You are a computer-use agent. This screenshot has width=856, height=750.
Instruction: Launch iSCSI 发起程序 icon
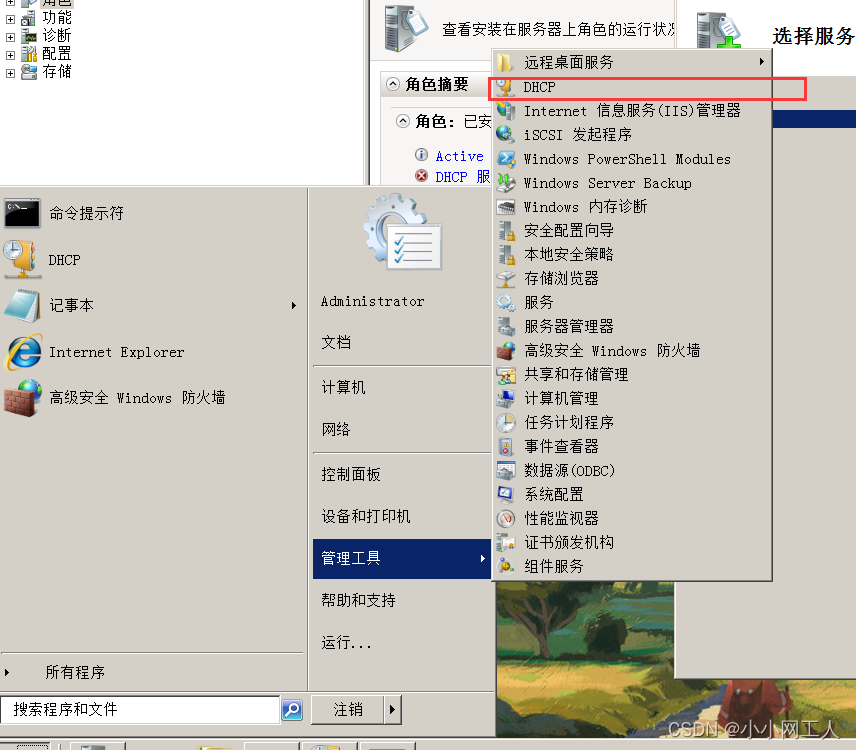click(506, 135)
